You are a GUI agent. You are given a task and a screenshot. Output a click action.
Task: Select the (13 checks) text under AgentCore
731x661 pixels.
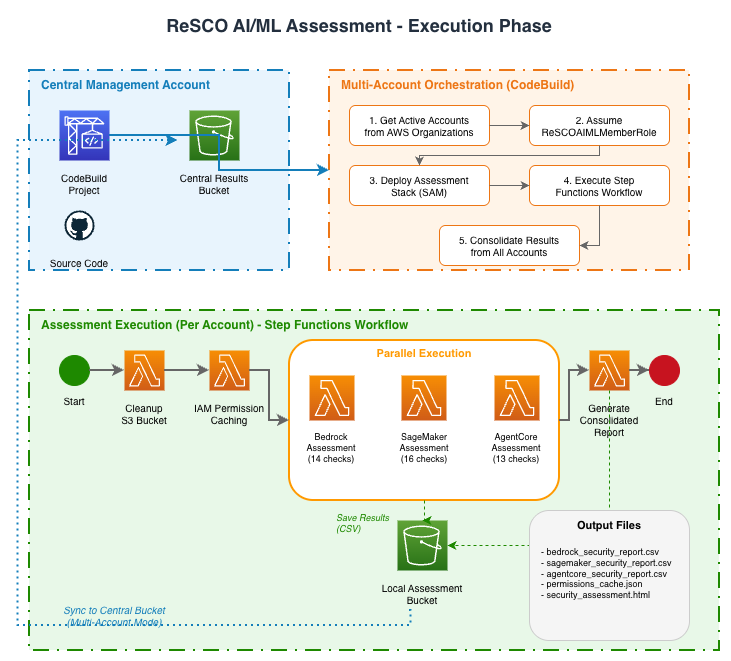pyautogui.click(x=516, y=459)
